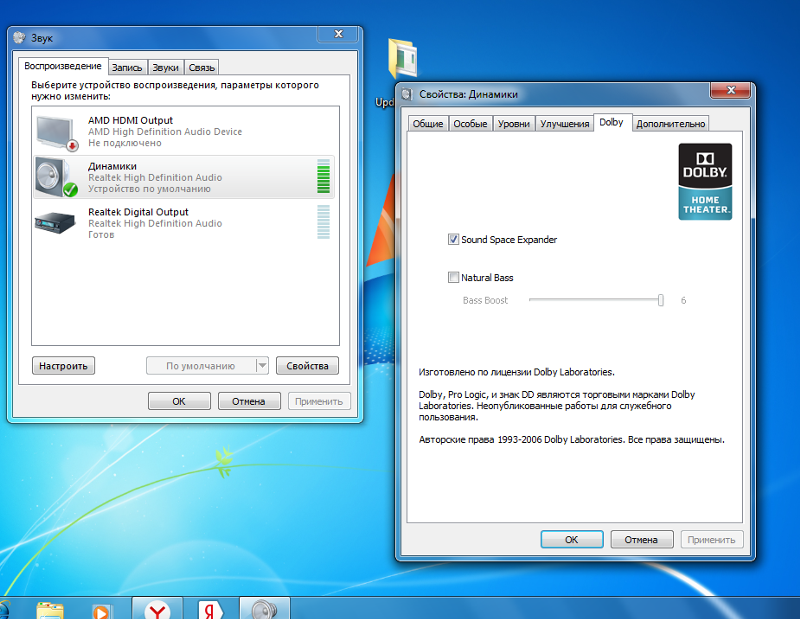The width and height of the screenshot is (800, 619).
Task: Click the Динамики speaker device icon
Action: [56, 178]
